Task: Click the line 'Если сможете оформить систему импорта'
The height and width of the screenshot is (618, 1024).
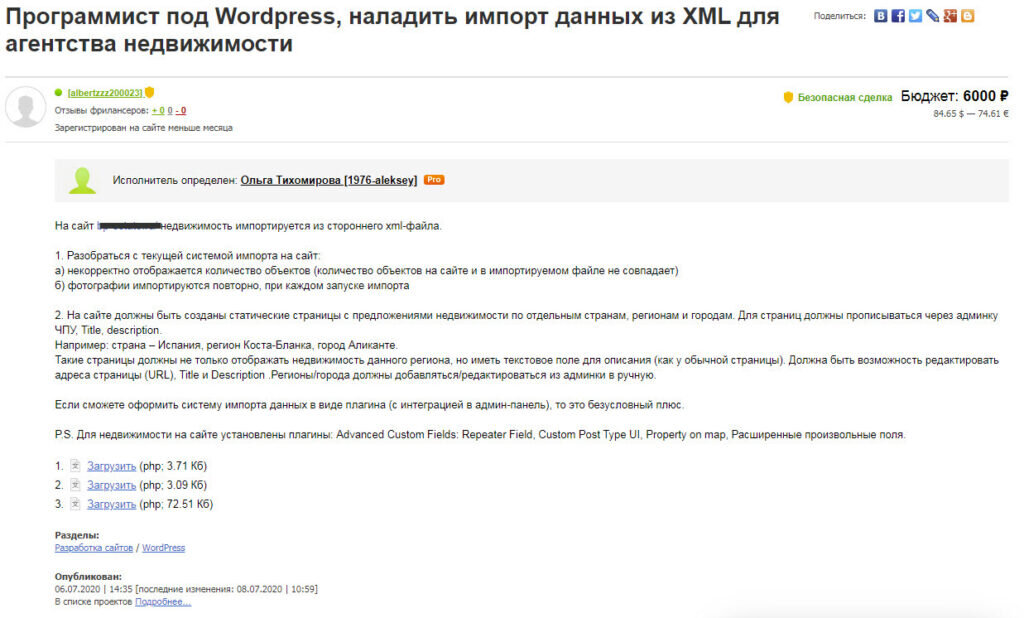Action: pos(369,405)
